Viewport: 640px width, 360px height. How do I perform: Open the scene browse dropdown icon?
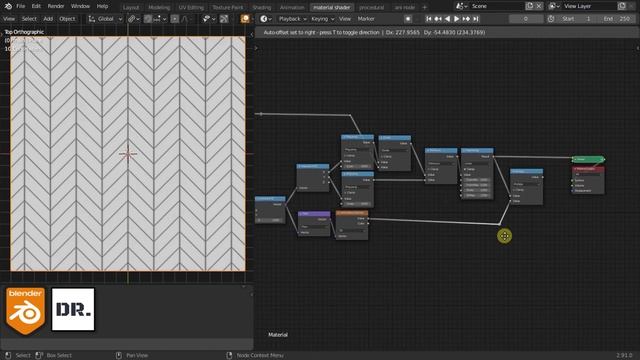[x=462, y=6]
